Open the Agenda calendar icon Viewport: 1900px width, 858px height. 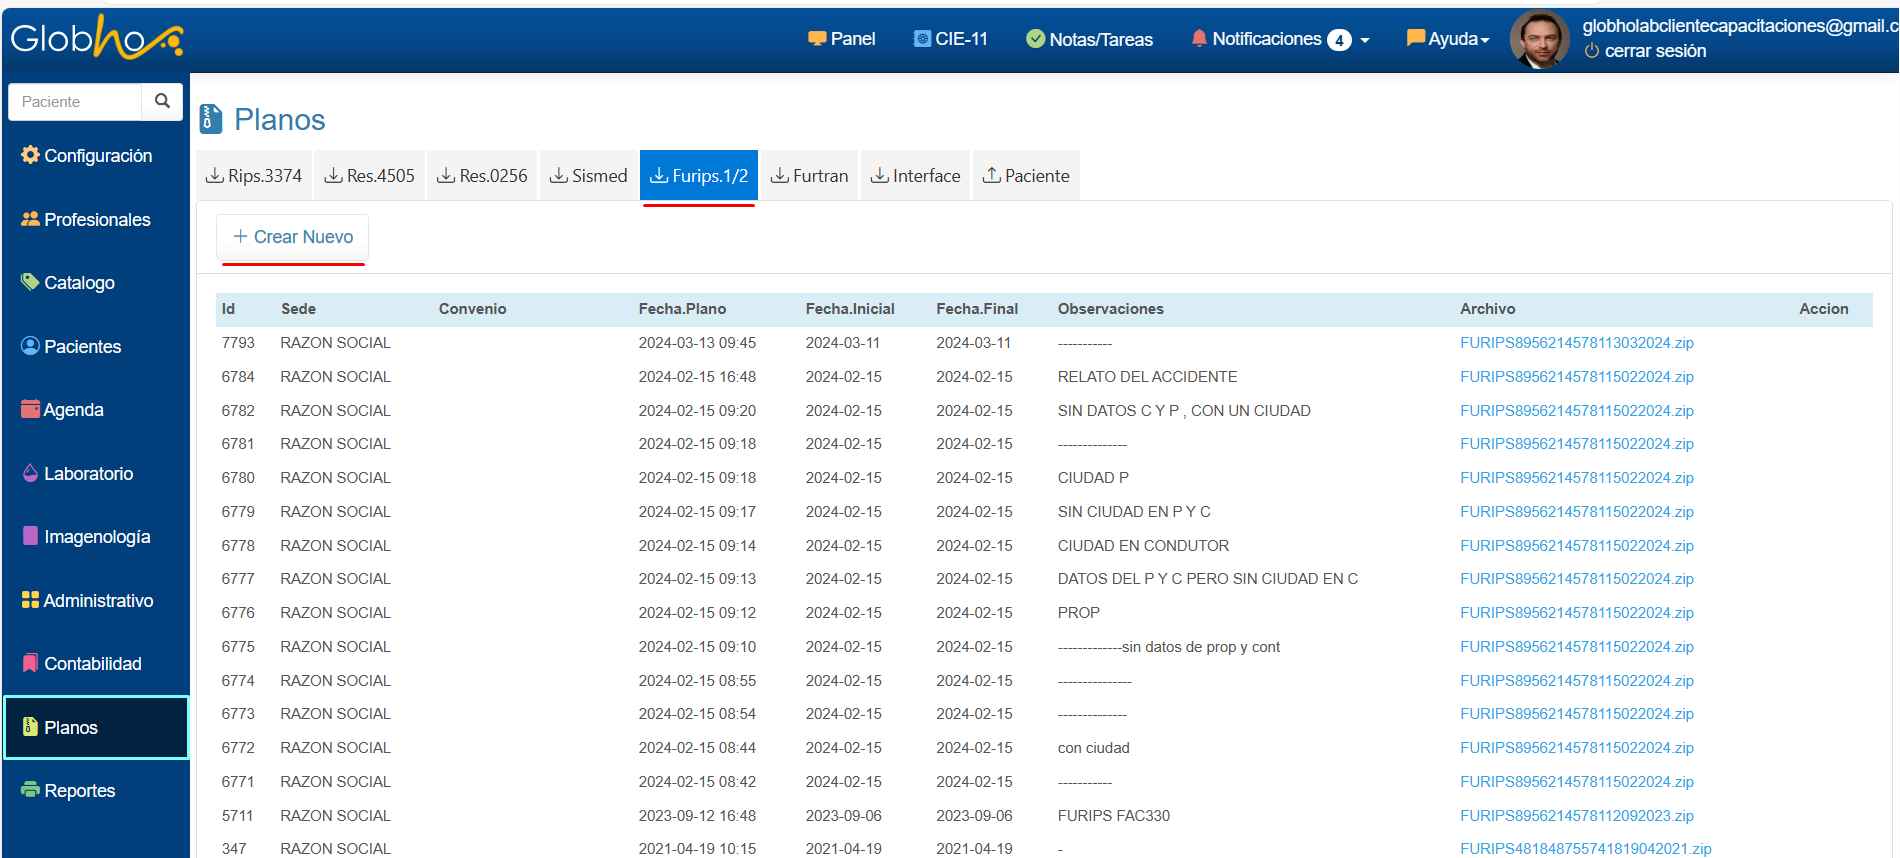point(30,409)
